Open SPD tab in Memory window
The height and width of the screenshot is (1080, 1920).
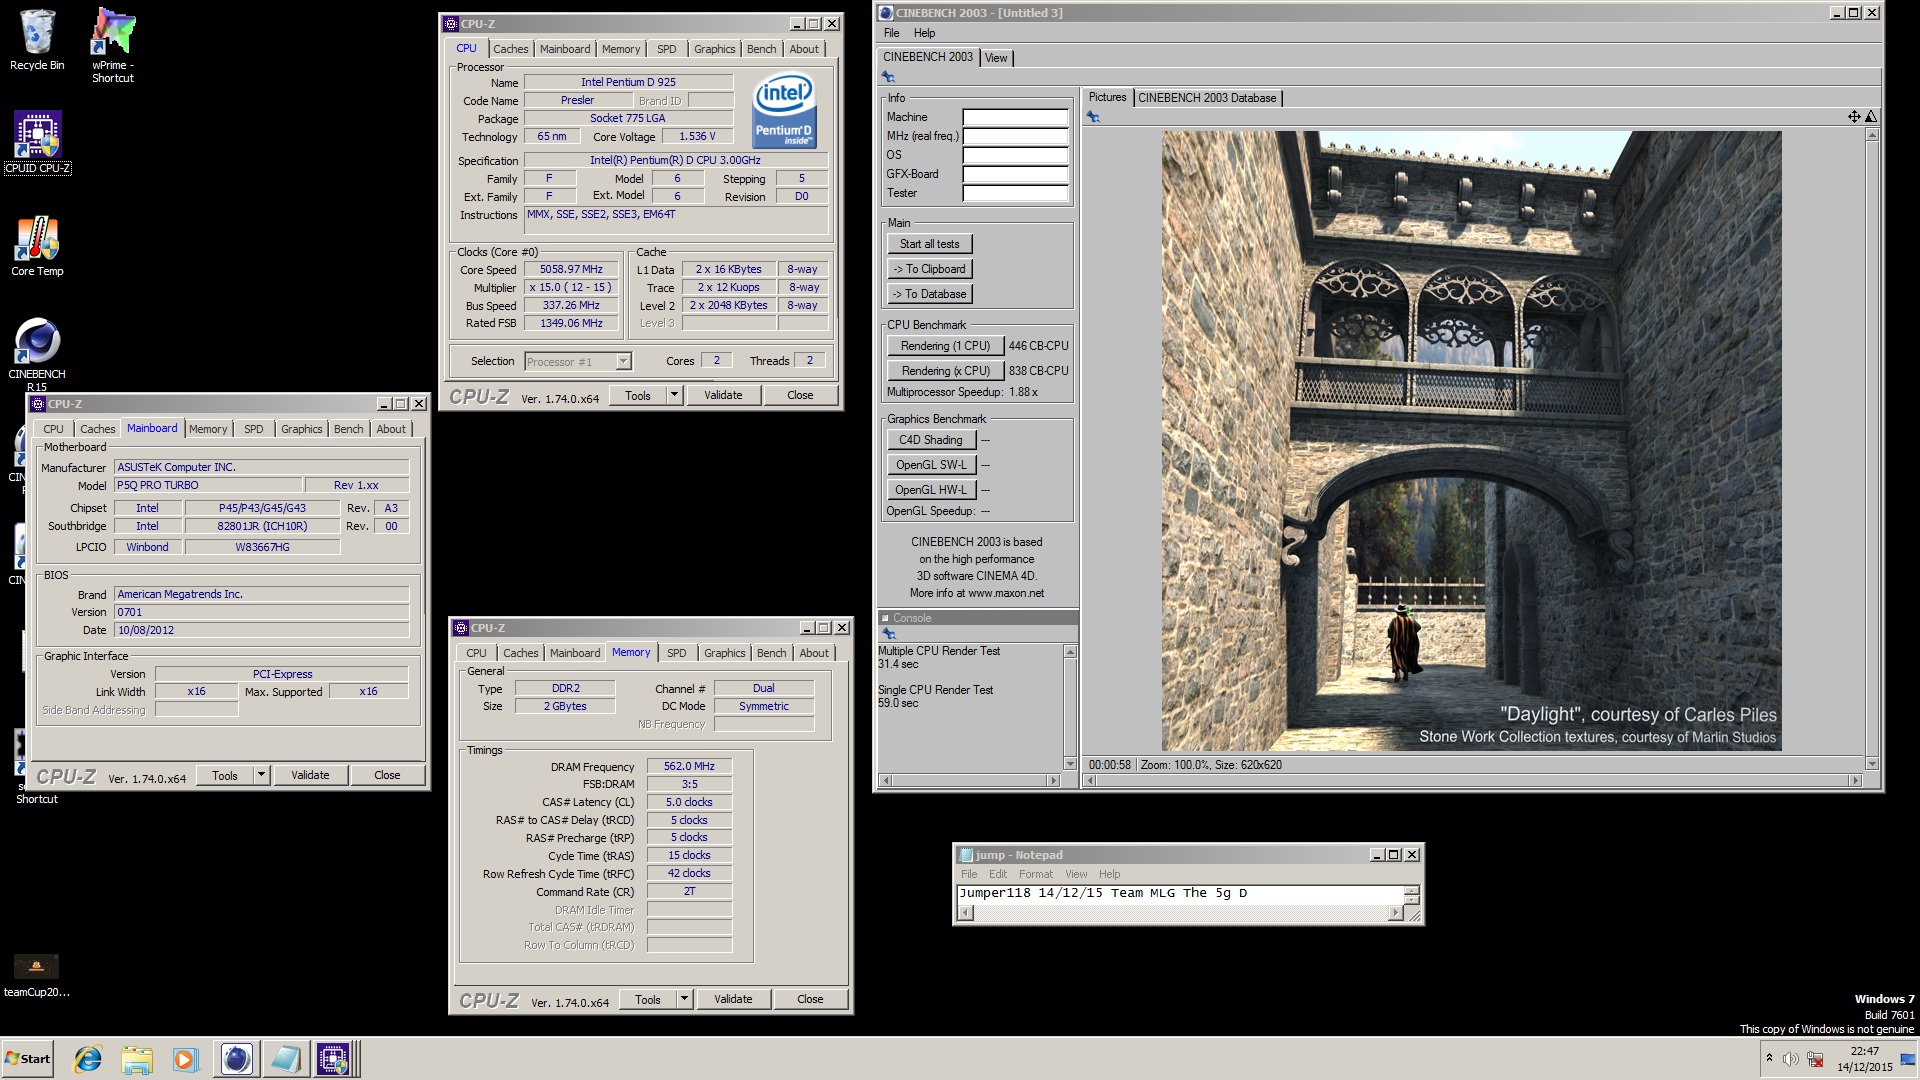(677, 653)
